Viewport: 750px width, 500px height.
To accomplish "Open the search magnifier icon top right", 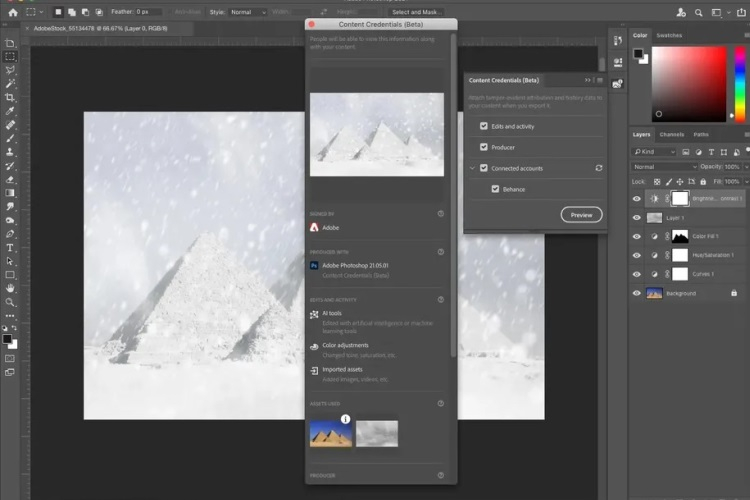I will (681, 12).
